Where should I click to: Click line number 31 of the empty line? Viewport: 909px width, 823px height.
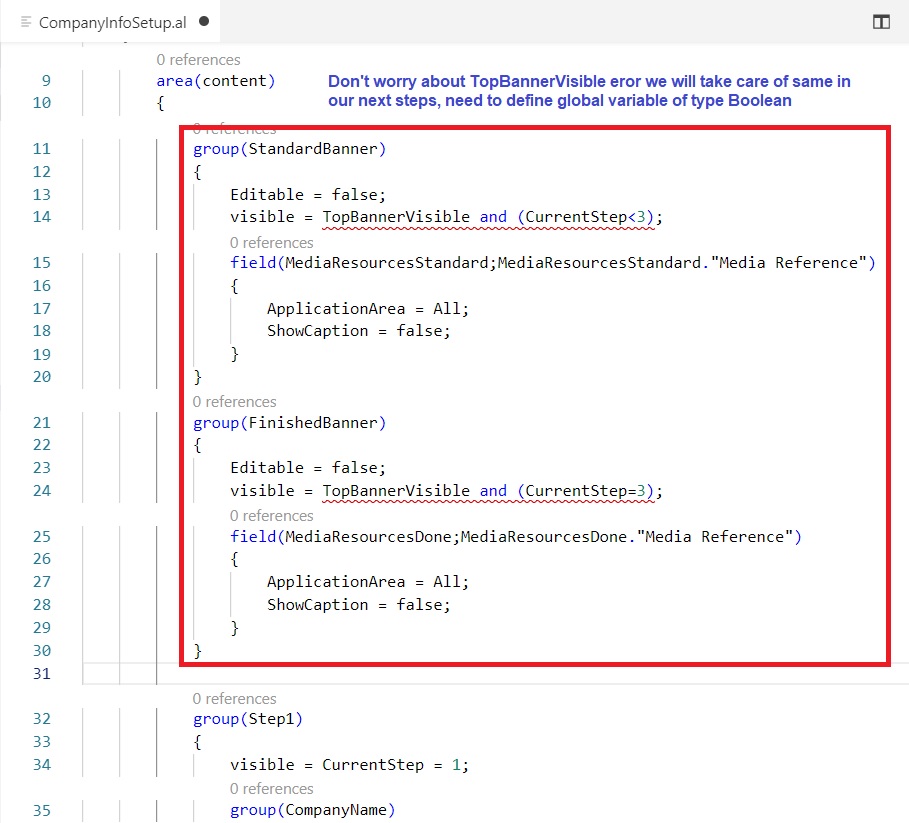click(x=41, y=674)
